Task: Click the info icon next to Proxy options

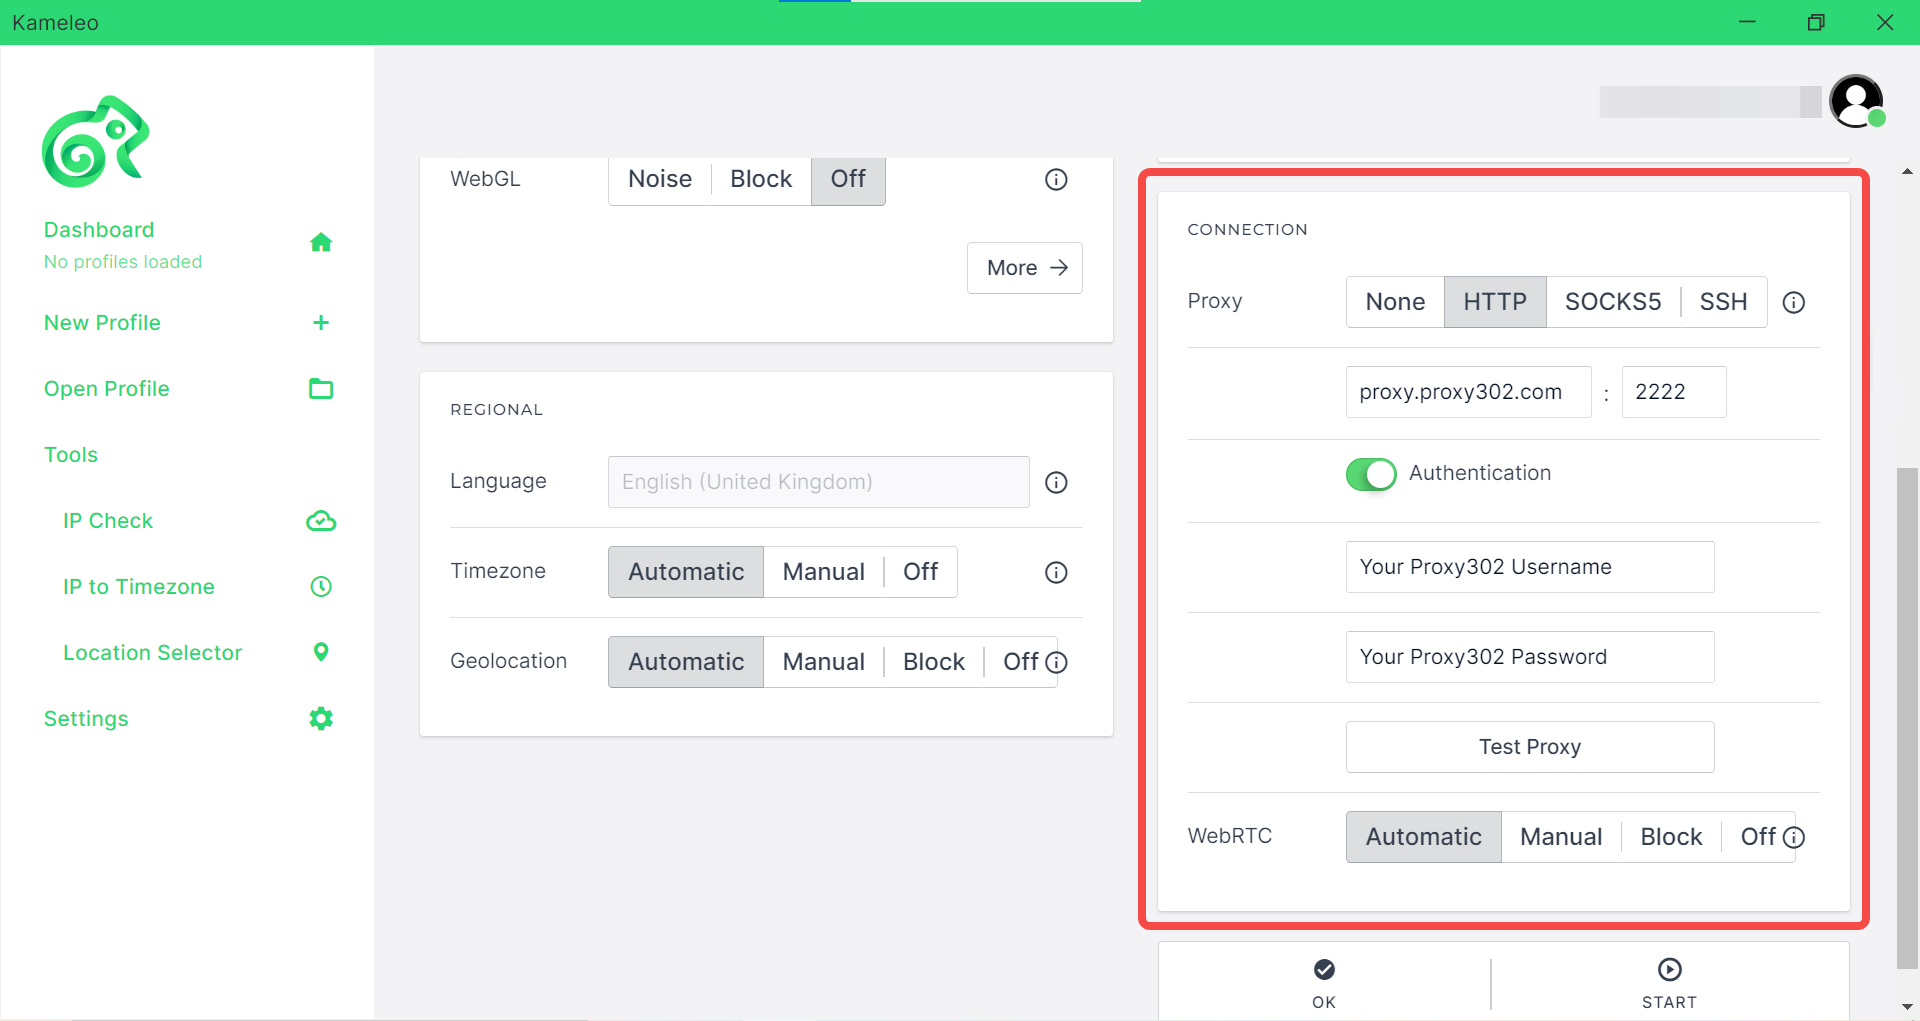Action: (1794, 302)
